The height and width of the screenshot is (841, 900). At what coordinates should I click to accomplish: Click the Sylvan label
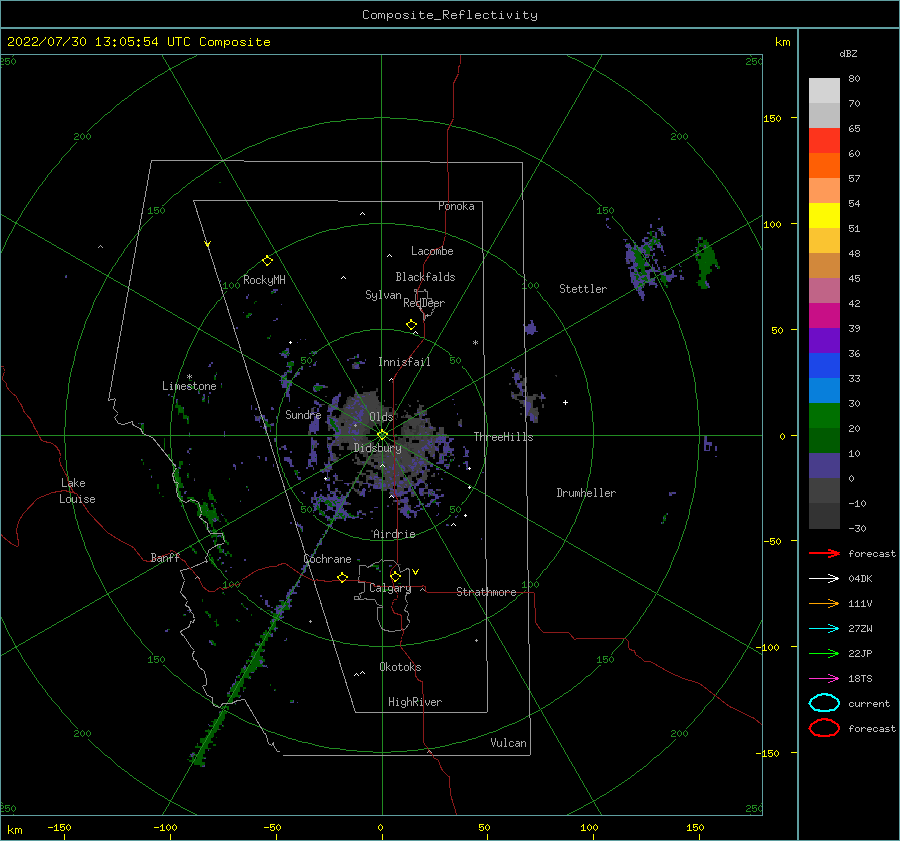tap(383, 295)
